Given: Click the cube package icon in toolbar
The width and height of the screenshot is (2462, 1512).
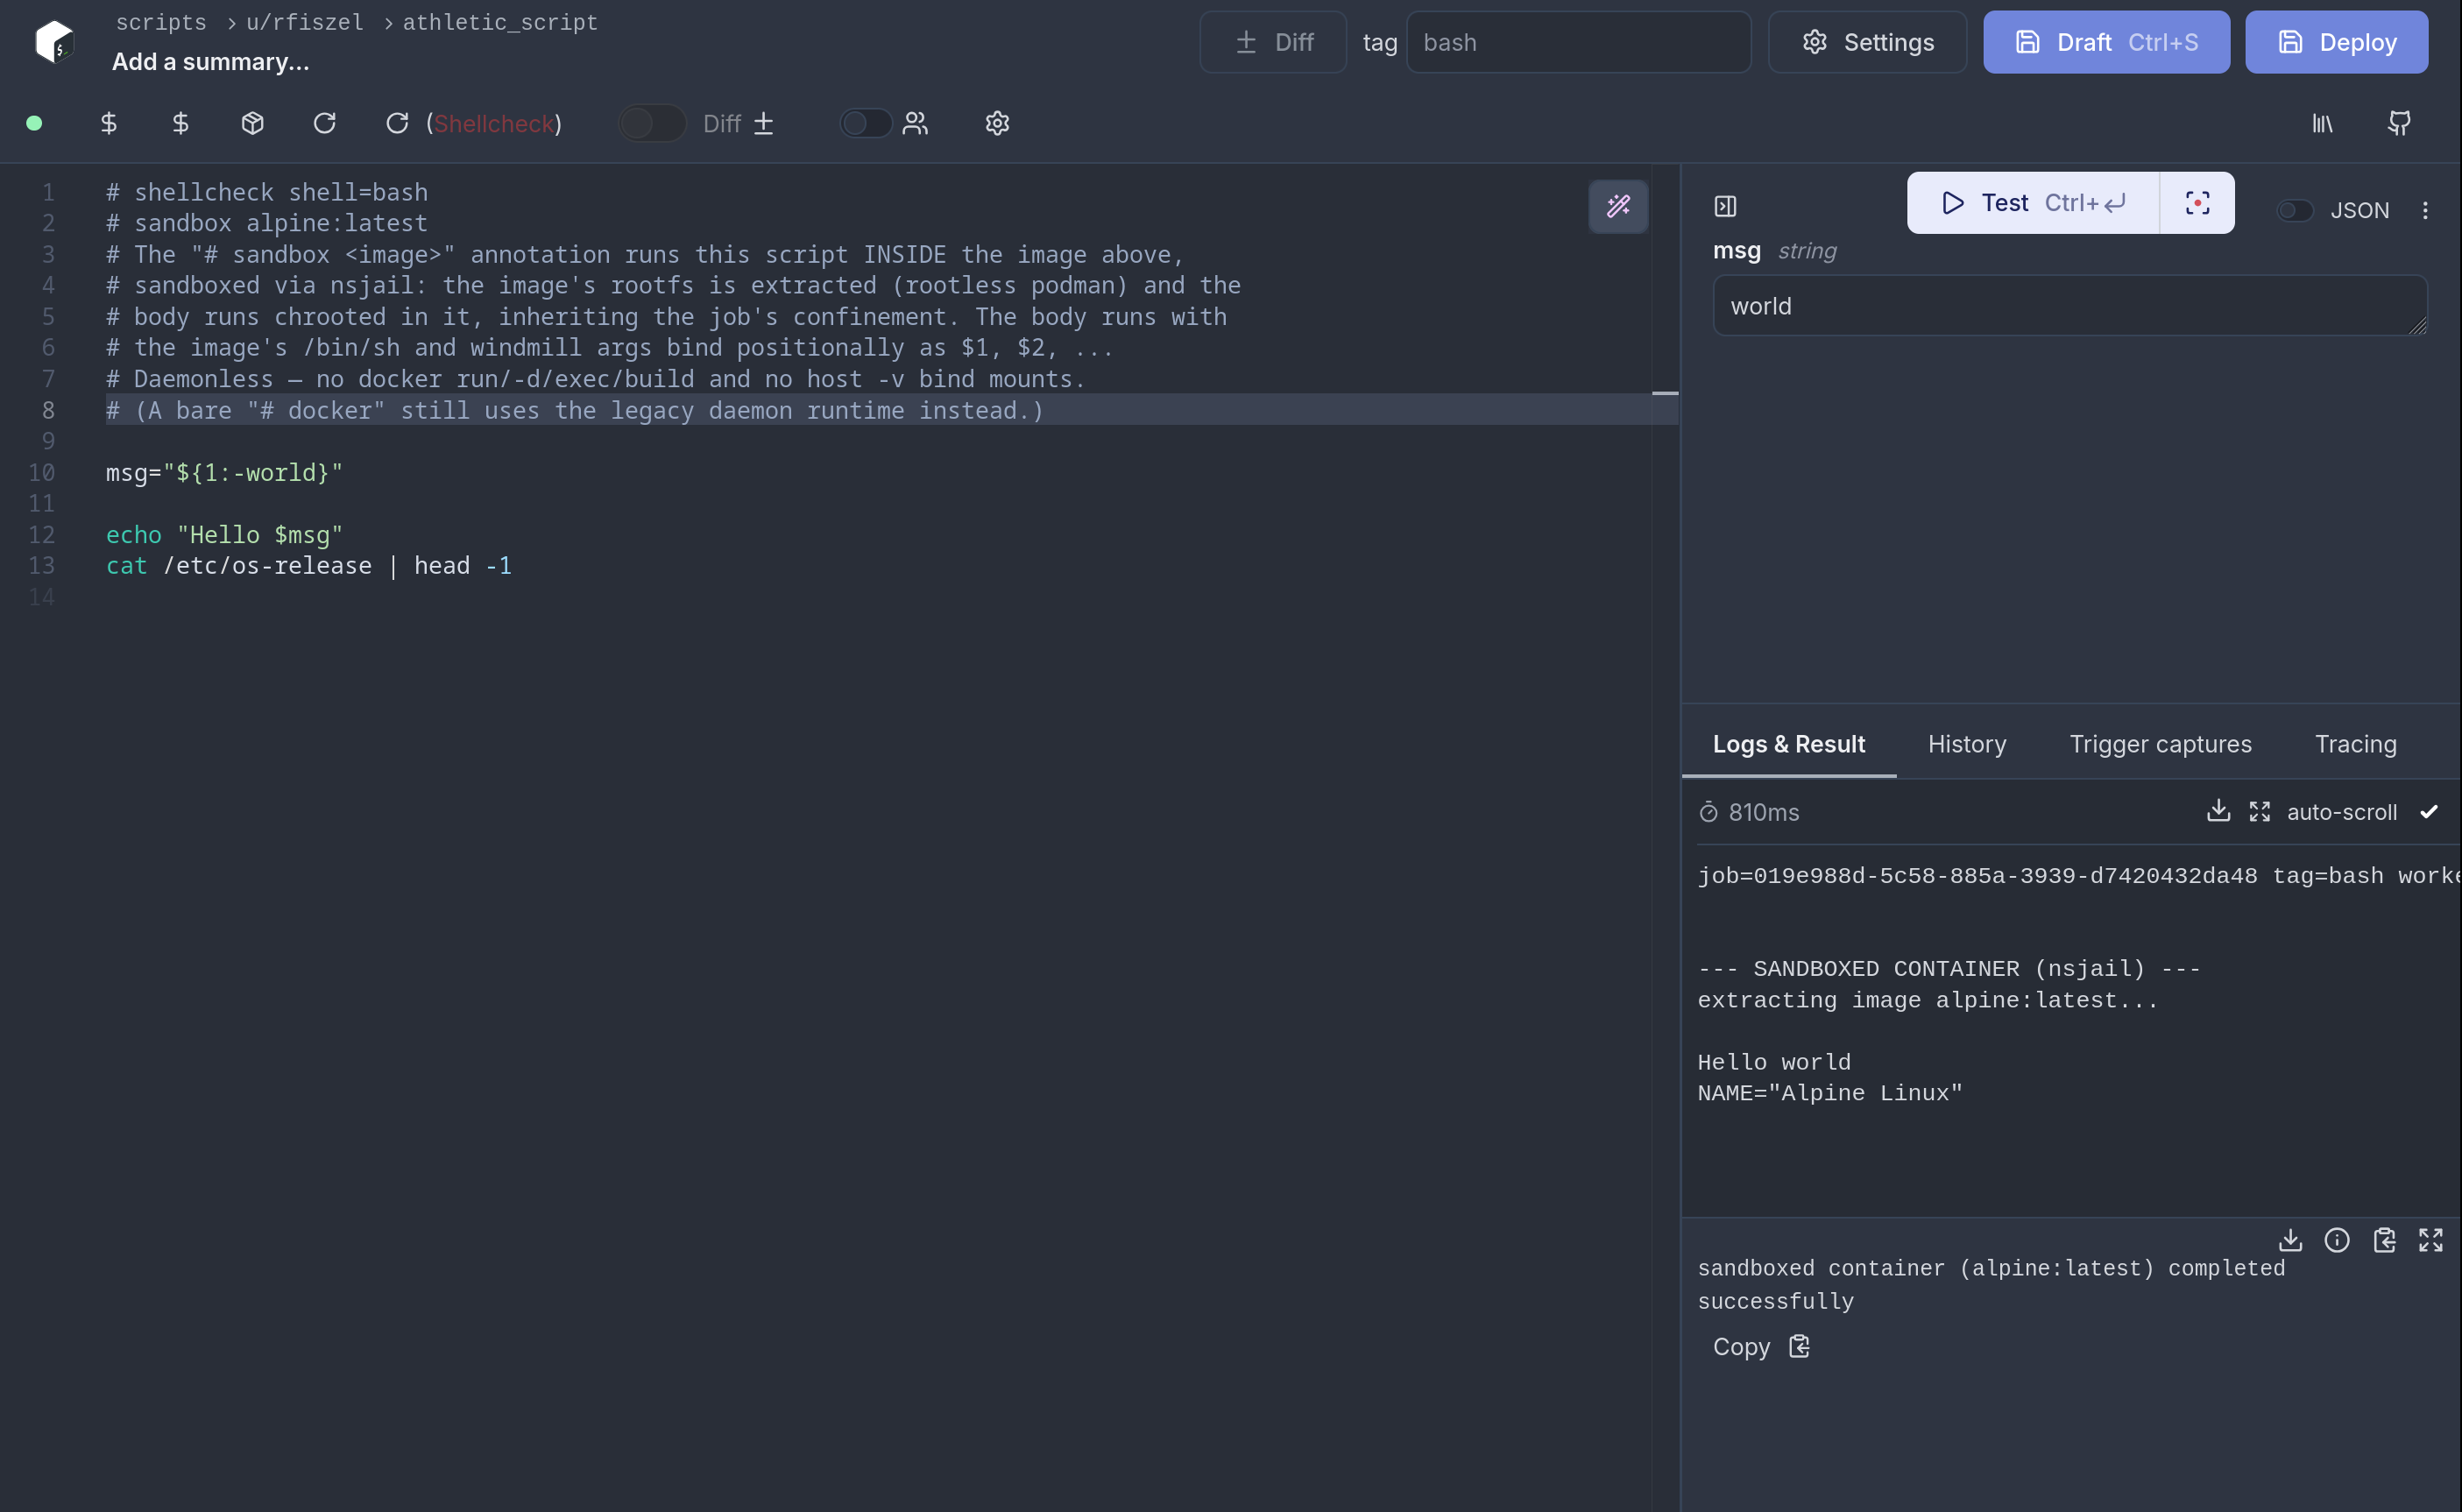Looking at the screenshot, I should pos(252,123).
